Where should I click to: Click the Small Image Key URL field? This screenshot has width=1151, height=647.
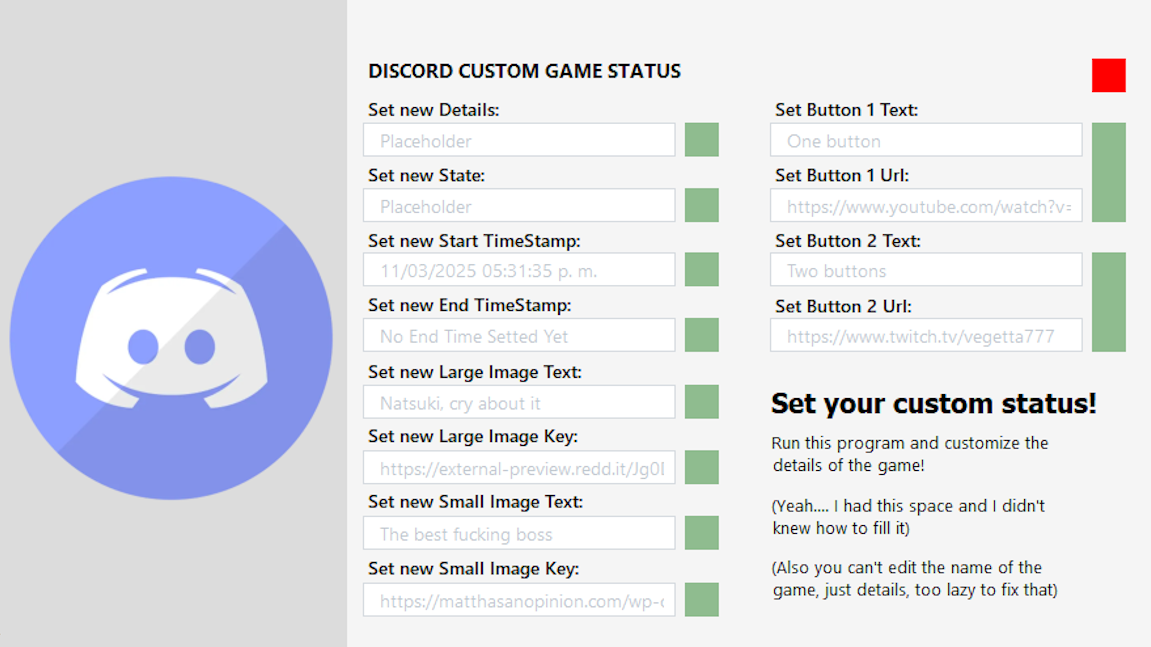coord(519,599)
